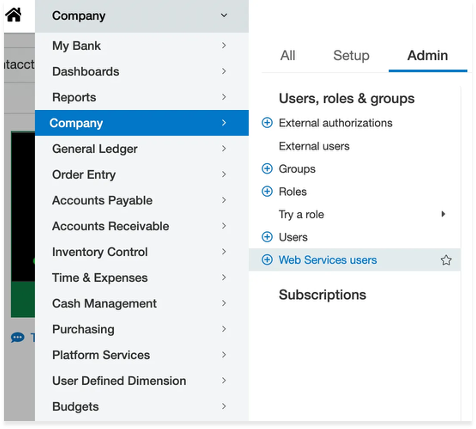
Task: Add a Web Services user via plus icon
Action: coord(267,260)
